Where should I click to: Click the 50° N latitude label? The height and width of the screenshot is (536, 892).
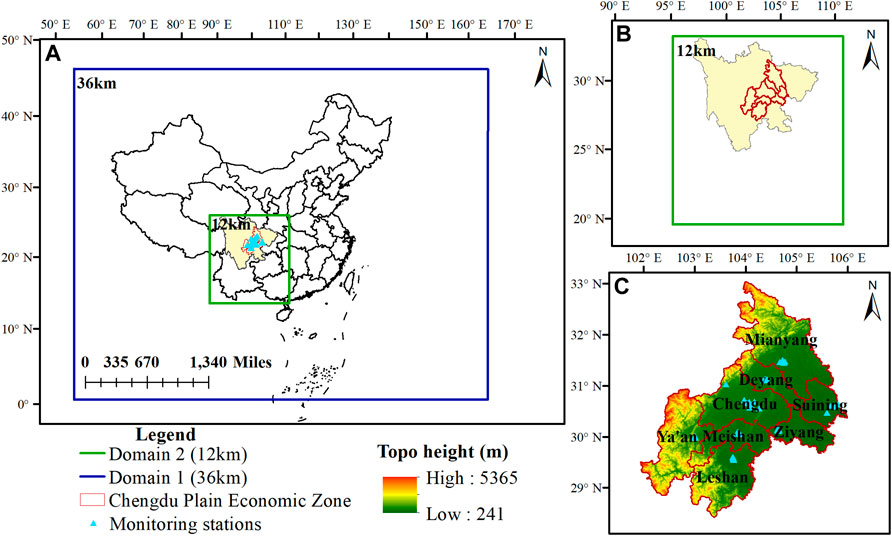point(18,39)
